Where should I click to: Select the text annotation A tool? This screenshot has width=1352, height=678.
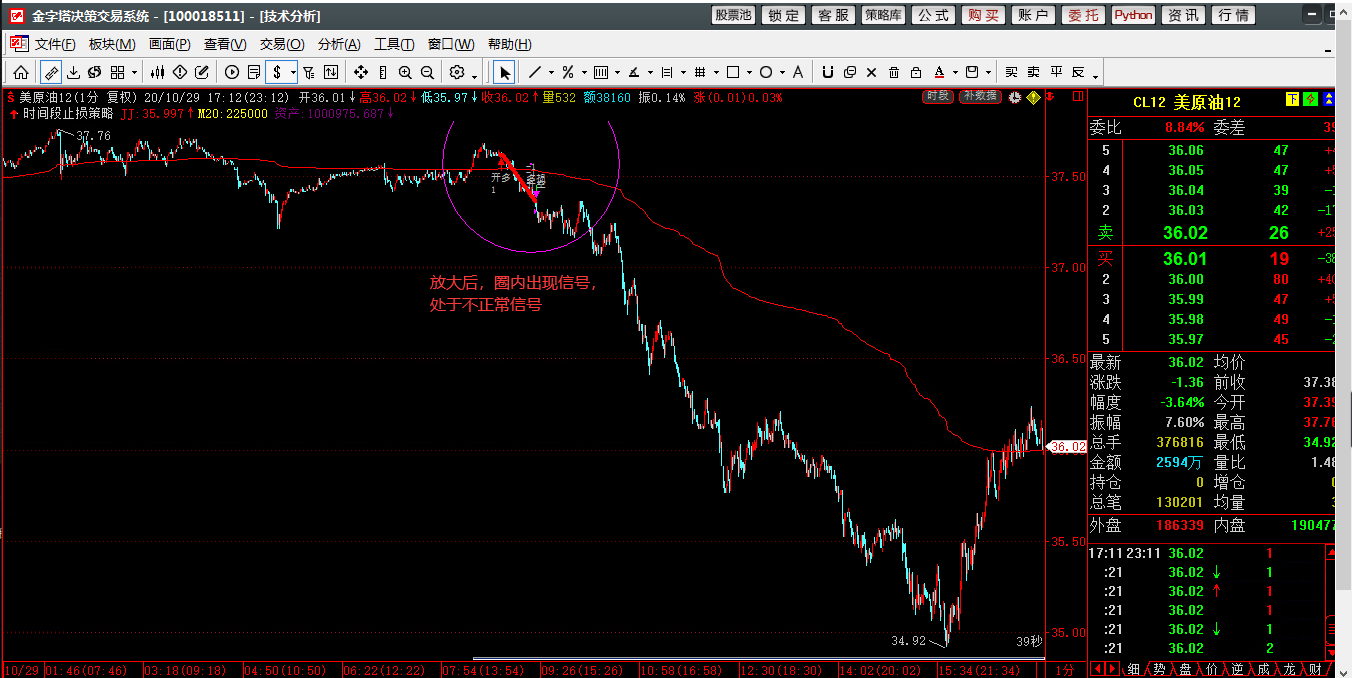click(x=798, y=72)
